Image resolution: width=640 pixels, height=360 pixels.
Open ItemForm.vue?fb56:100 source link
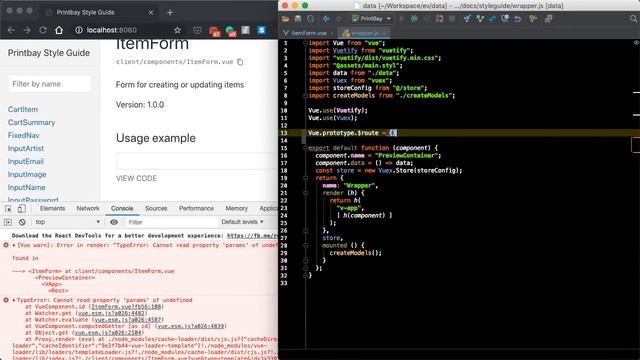point(127,307)
